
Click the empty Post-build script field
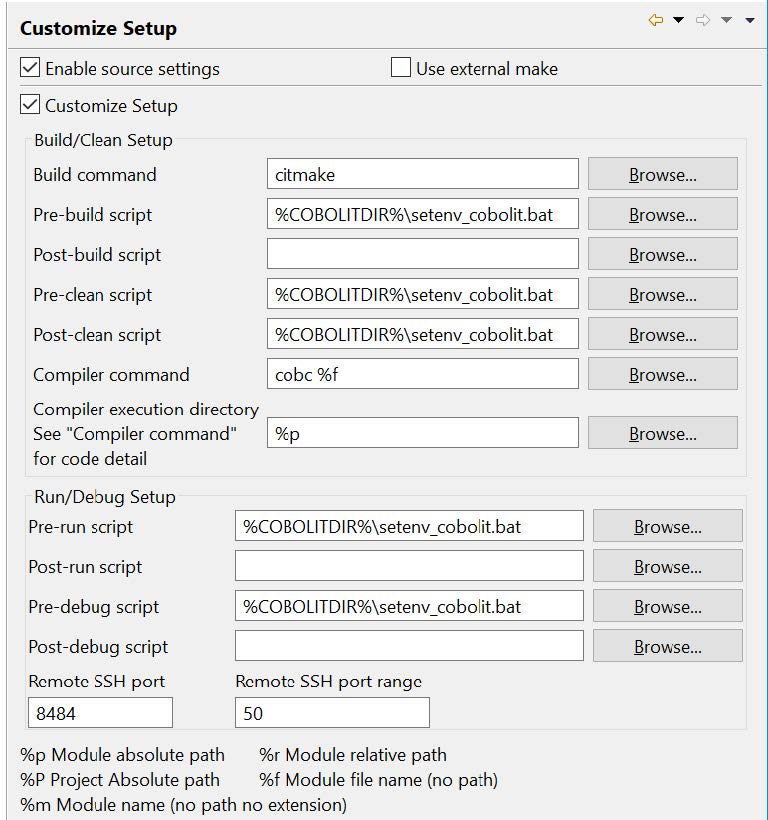point(422,254)
